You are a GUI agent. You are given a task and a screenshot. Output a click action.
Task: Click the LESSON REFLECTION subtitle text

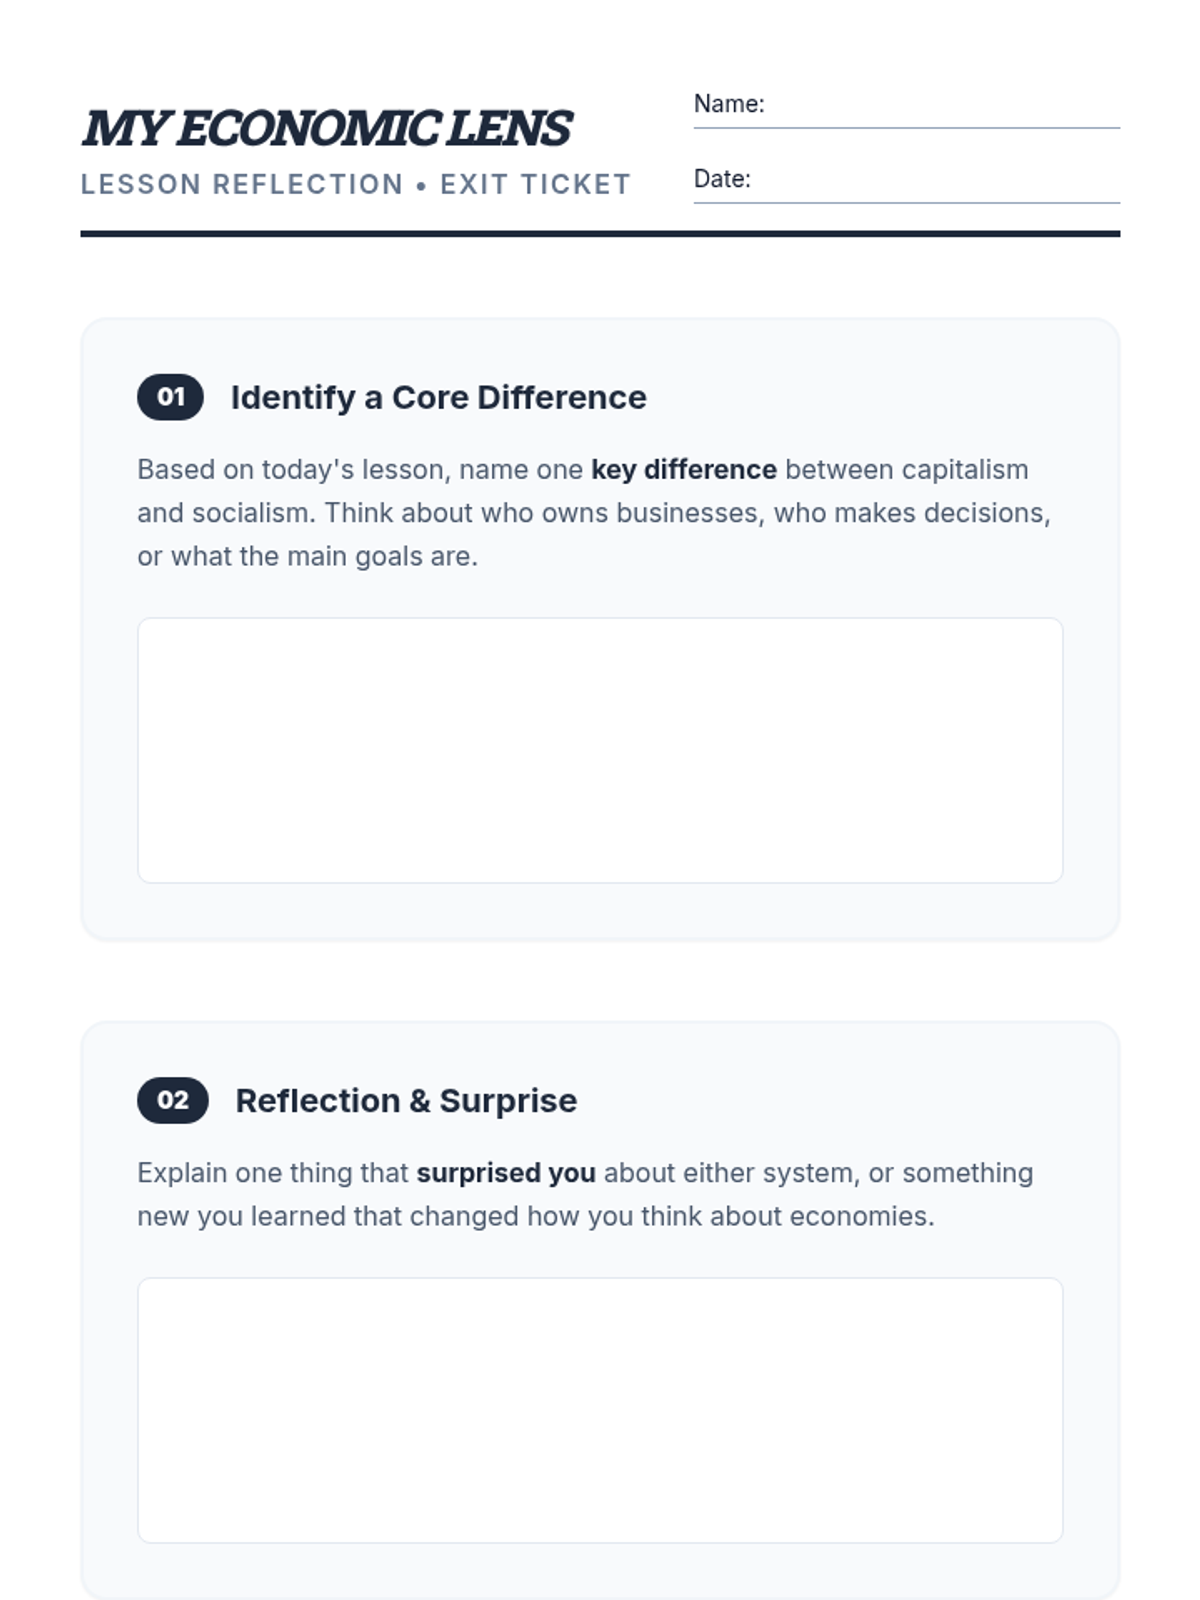(242, 185)
